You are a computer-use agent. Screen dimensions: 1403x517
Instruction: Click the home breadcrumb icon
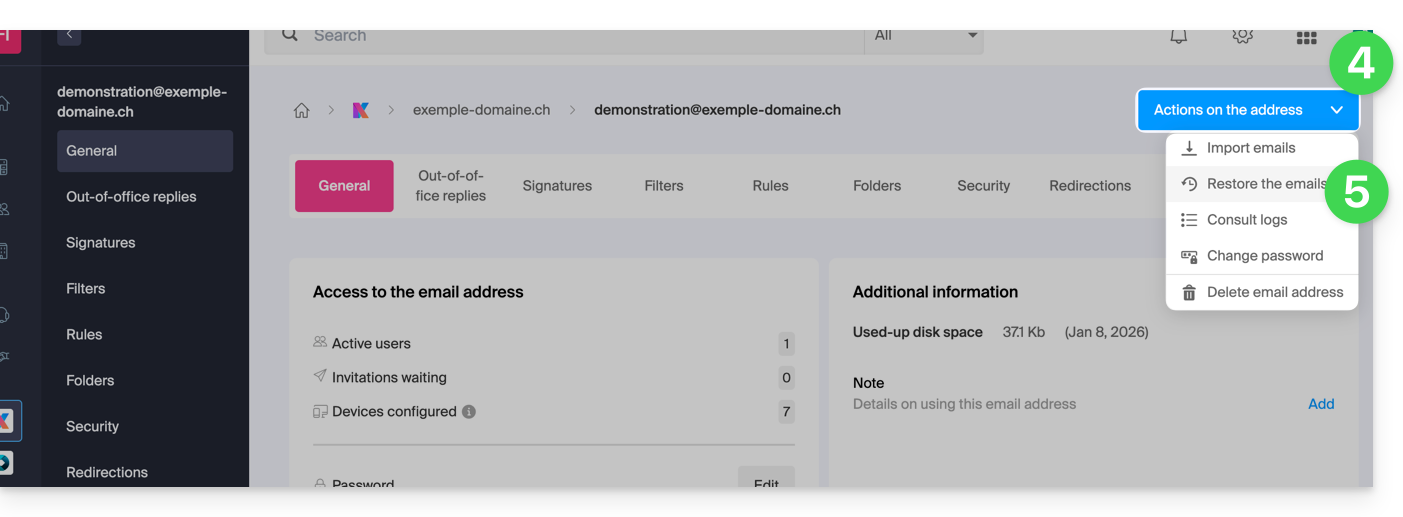coord(301,110)
